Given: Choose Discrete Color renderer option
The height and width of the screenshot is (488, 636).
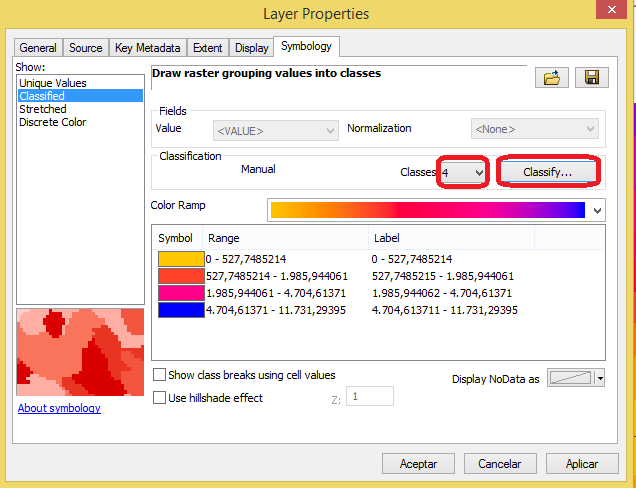Looking at the screenshot, I should [52, 122].
